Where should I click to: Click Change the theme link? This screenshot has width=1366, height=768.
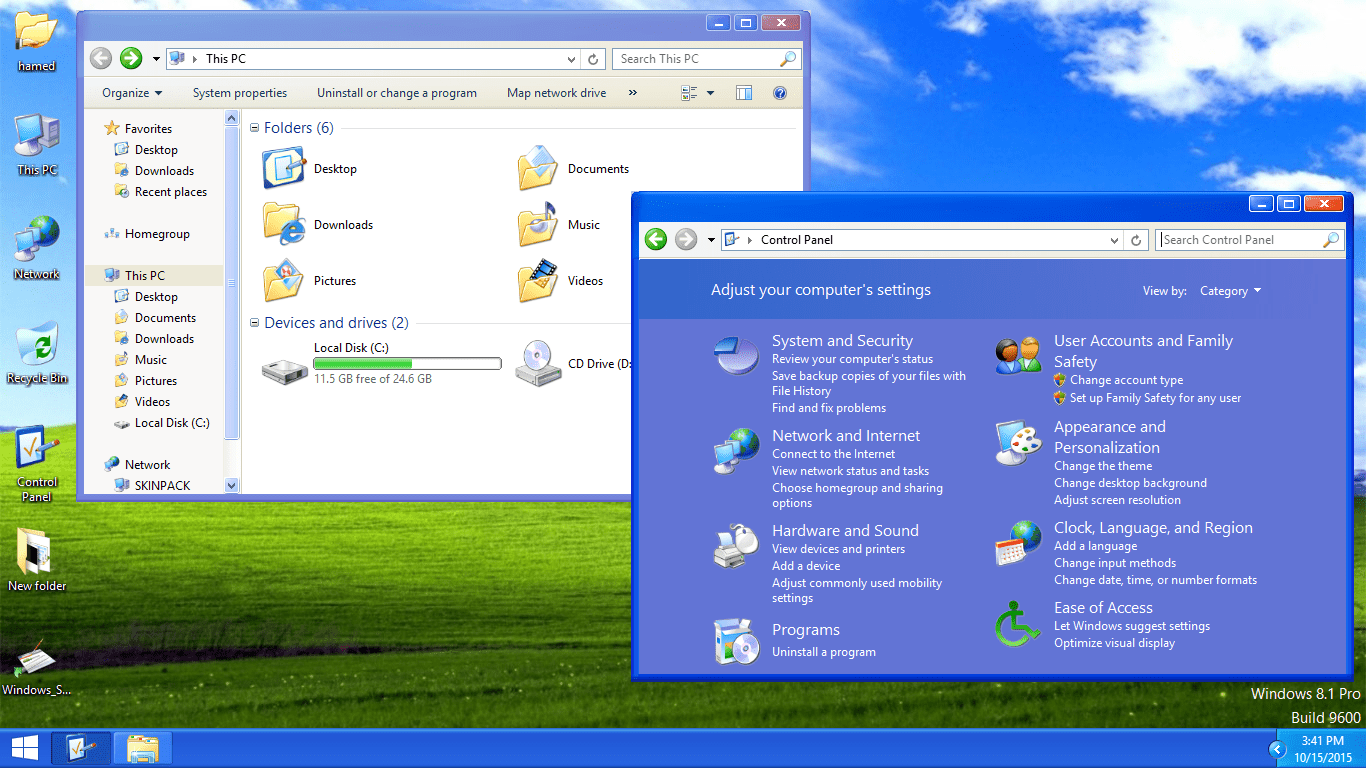click(x=1103, y=466)
